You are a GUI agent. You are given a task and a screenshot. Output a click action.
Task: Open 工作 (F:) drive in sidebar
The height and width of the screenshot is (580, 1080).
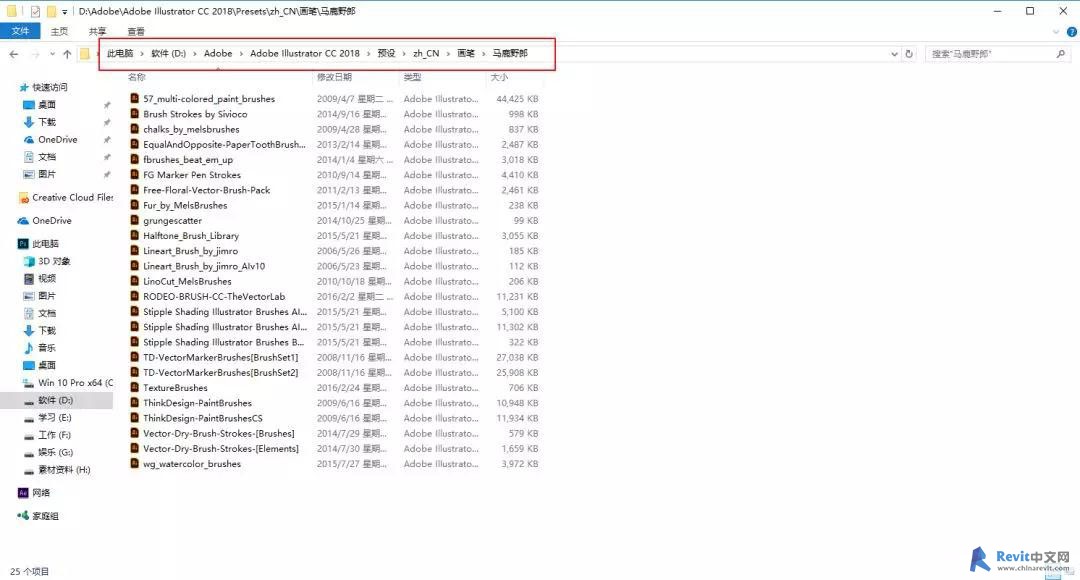point(48,435)
